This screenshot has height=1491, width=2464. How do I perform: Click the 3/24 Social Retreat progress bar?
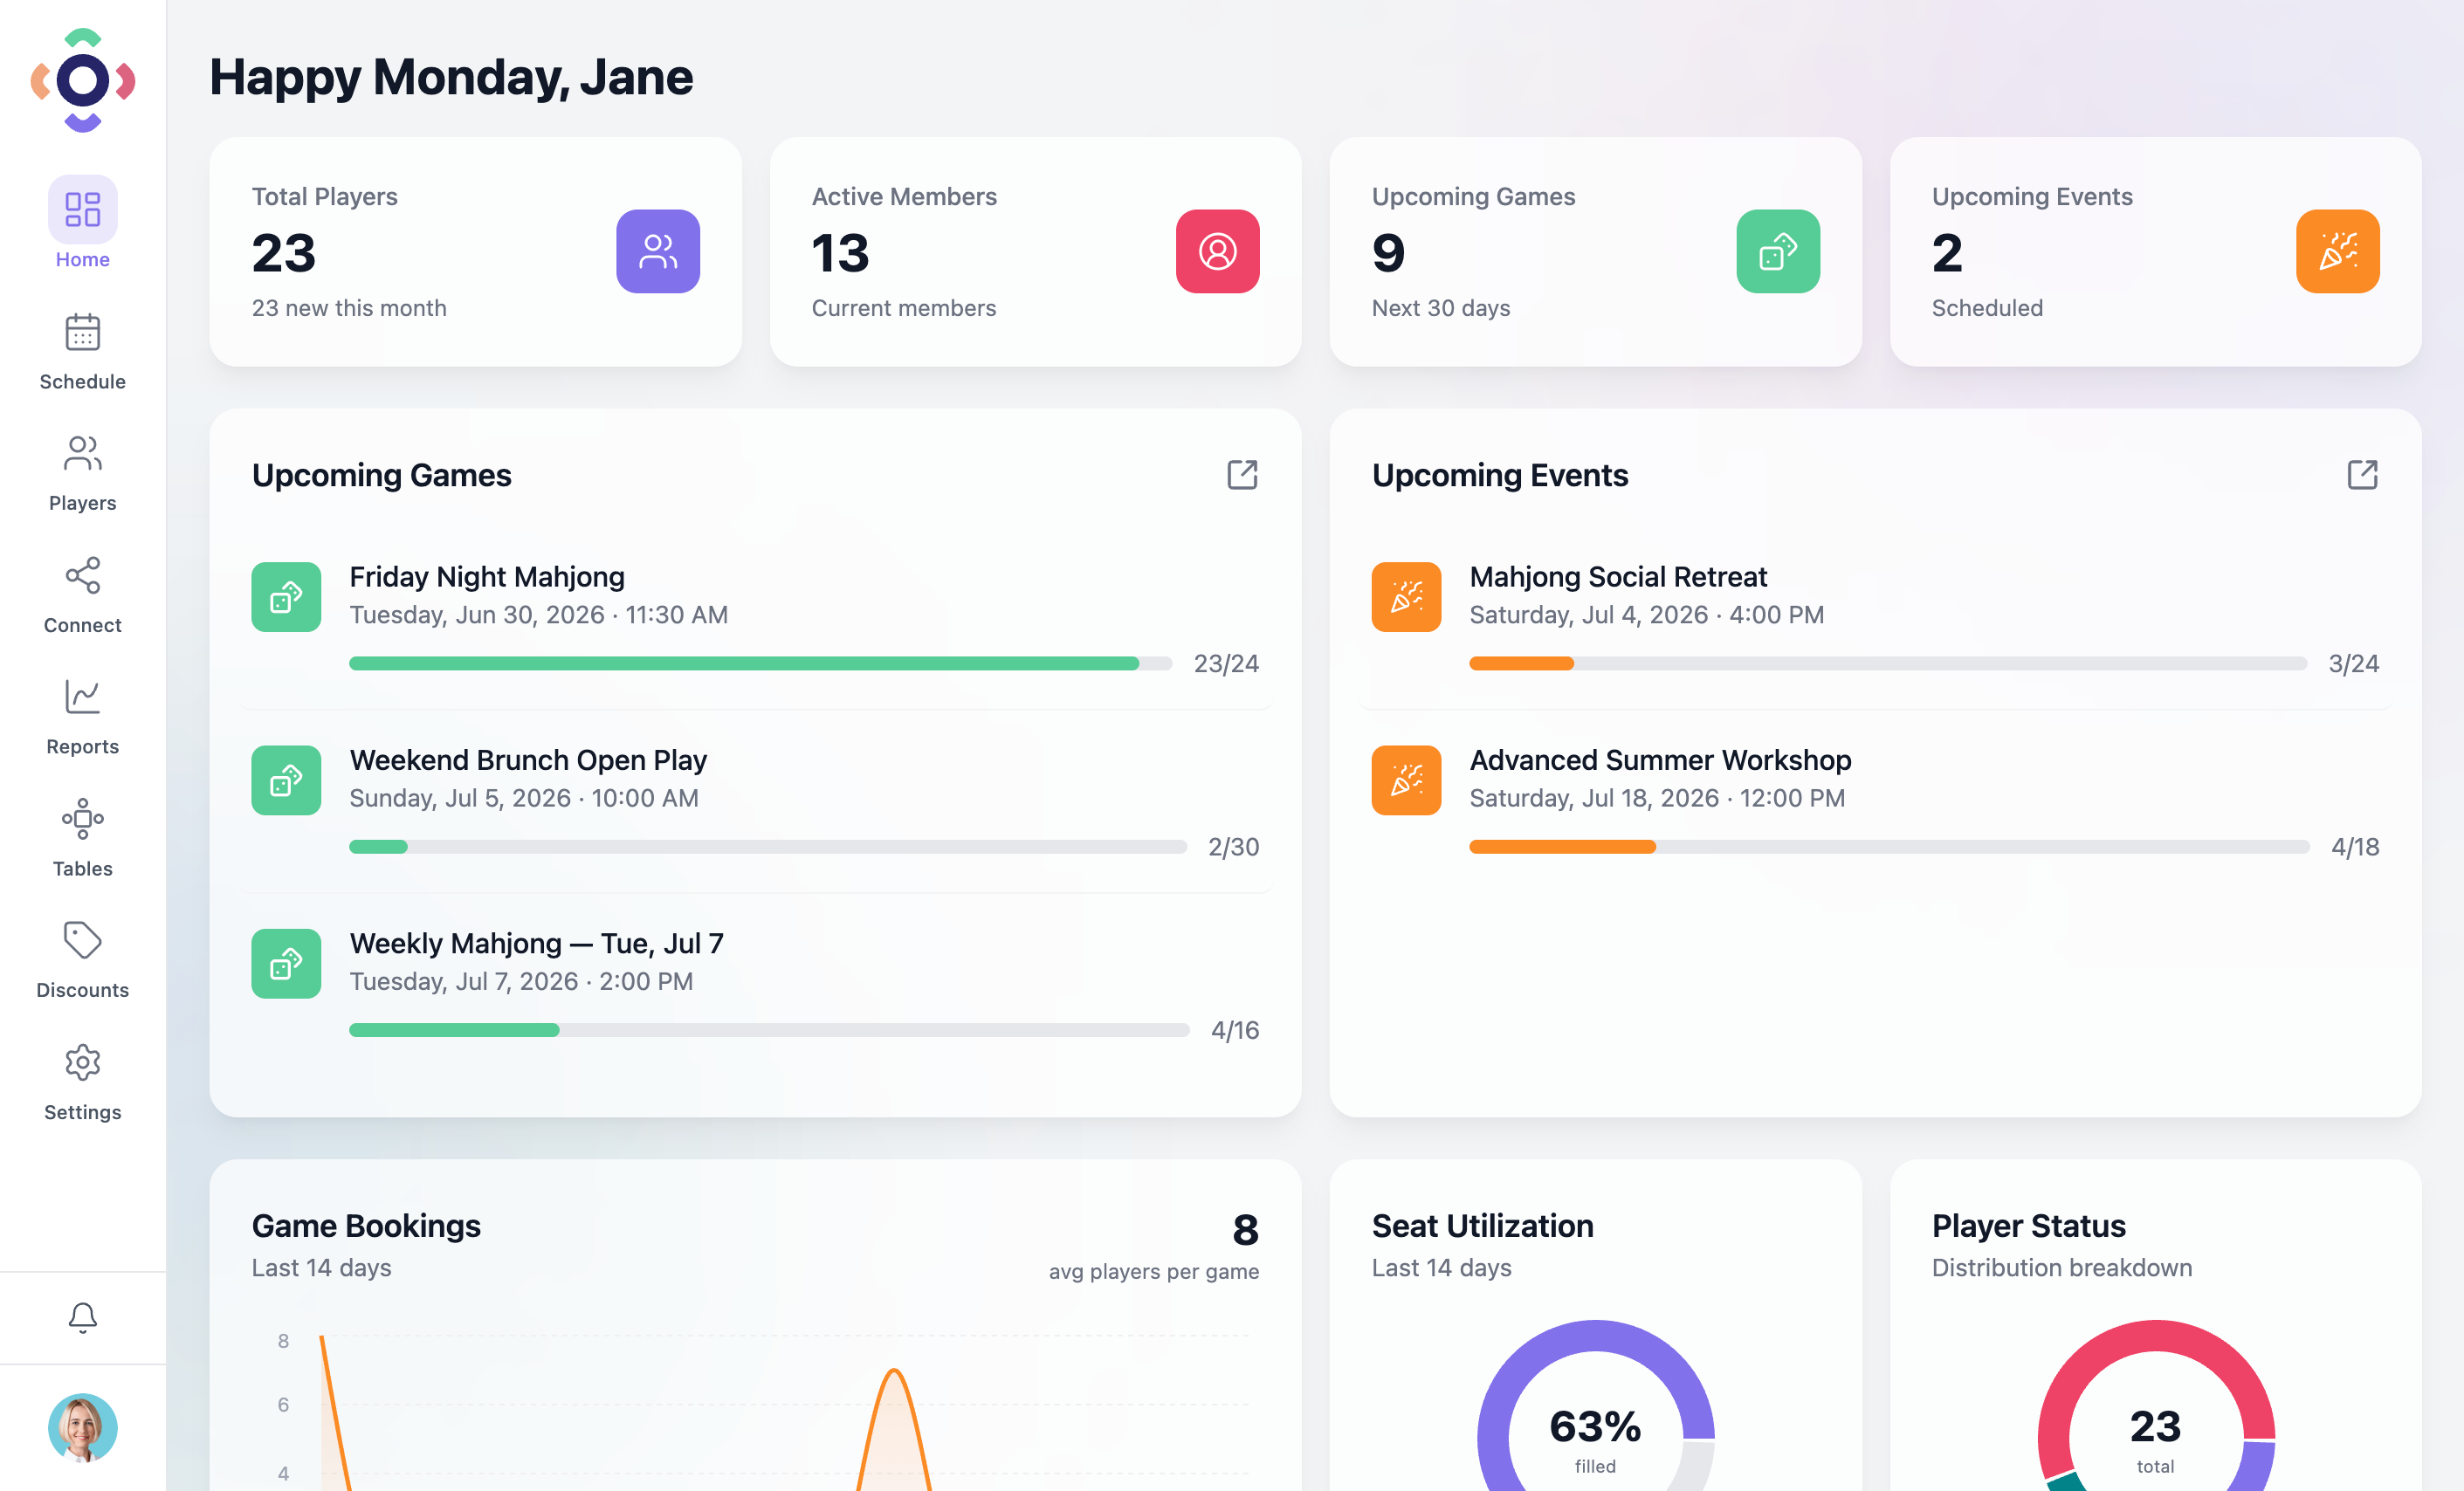[1888, 663]
